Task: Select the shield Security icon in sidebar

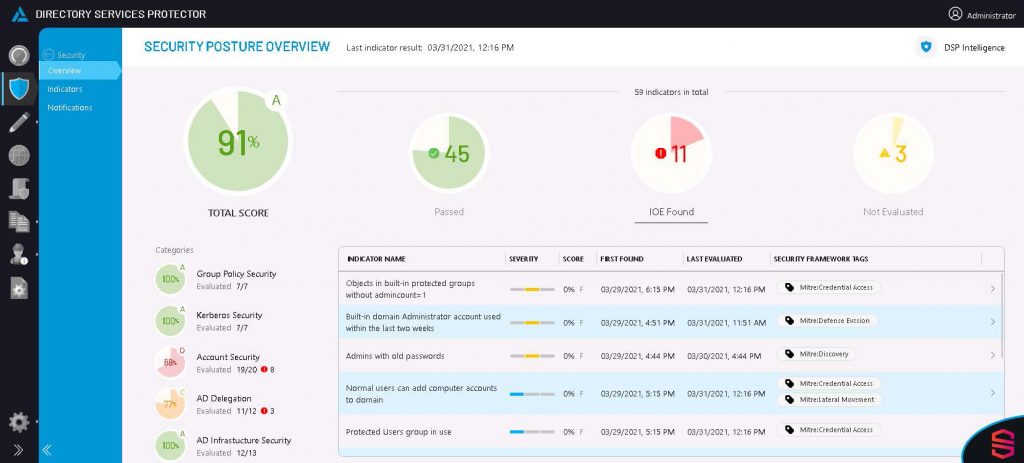Action: pyautogui.click(x=19, y=88)
